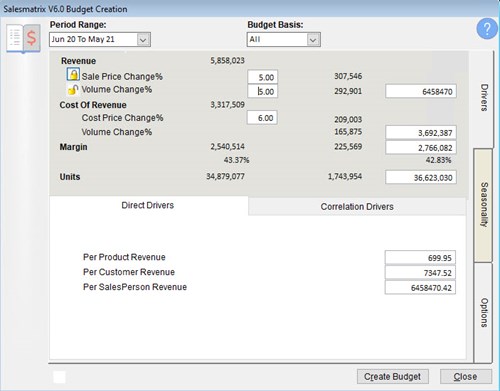This screenshot has width=500, height=391.
Task: Click the Per SalesPerson Revenue field 6458470.42
Action: click(x=420, y=288)
